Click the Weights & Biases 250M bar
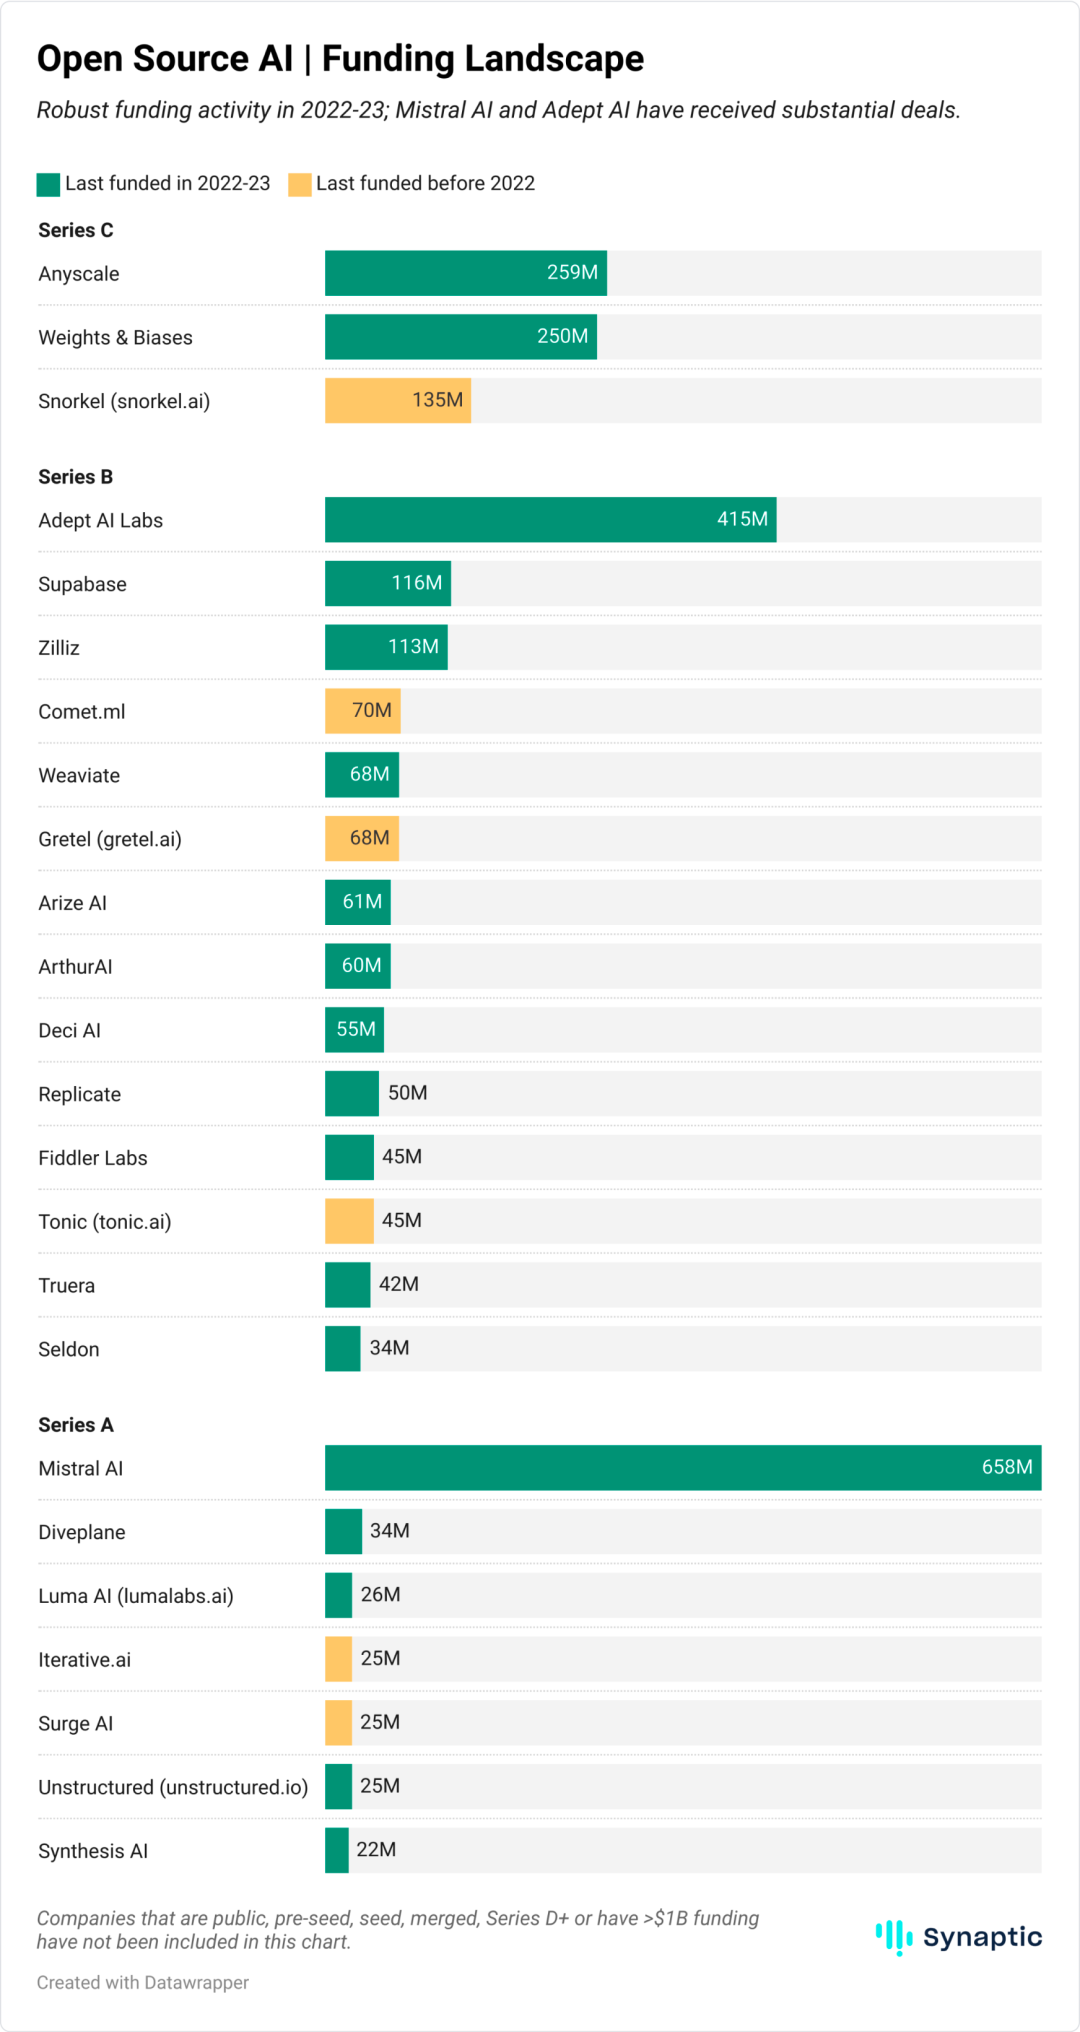Screen dimensions: 1080x2032 (461, 337)
